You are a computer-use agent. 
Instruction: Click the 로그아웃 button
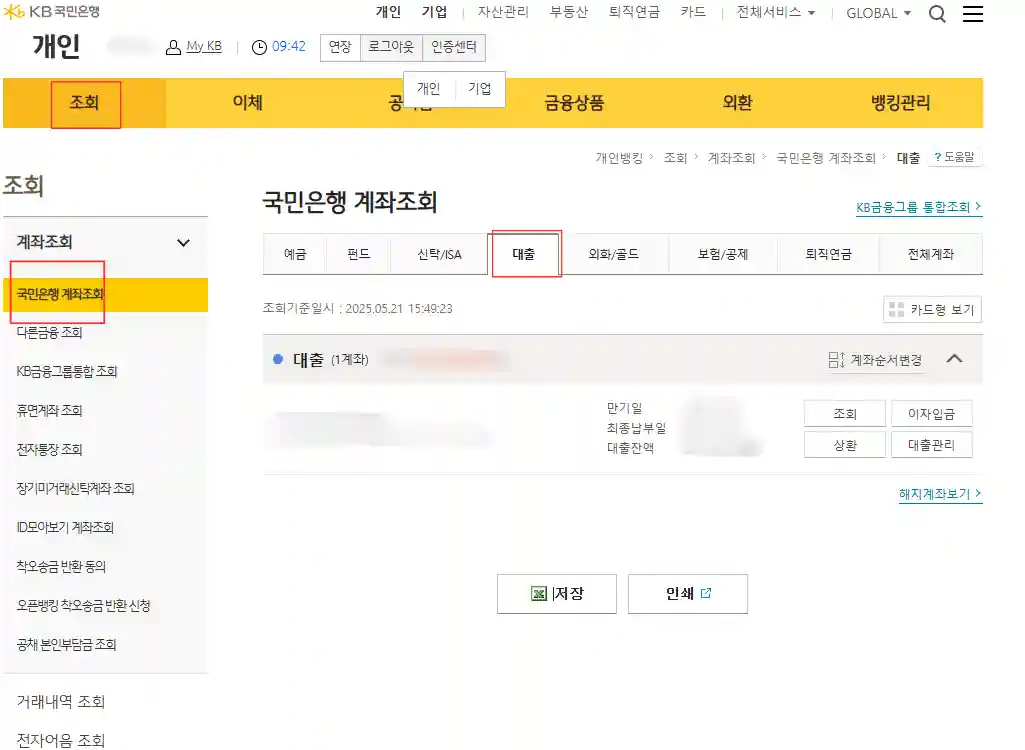[x=391, y=47]
